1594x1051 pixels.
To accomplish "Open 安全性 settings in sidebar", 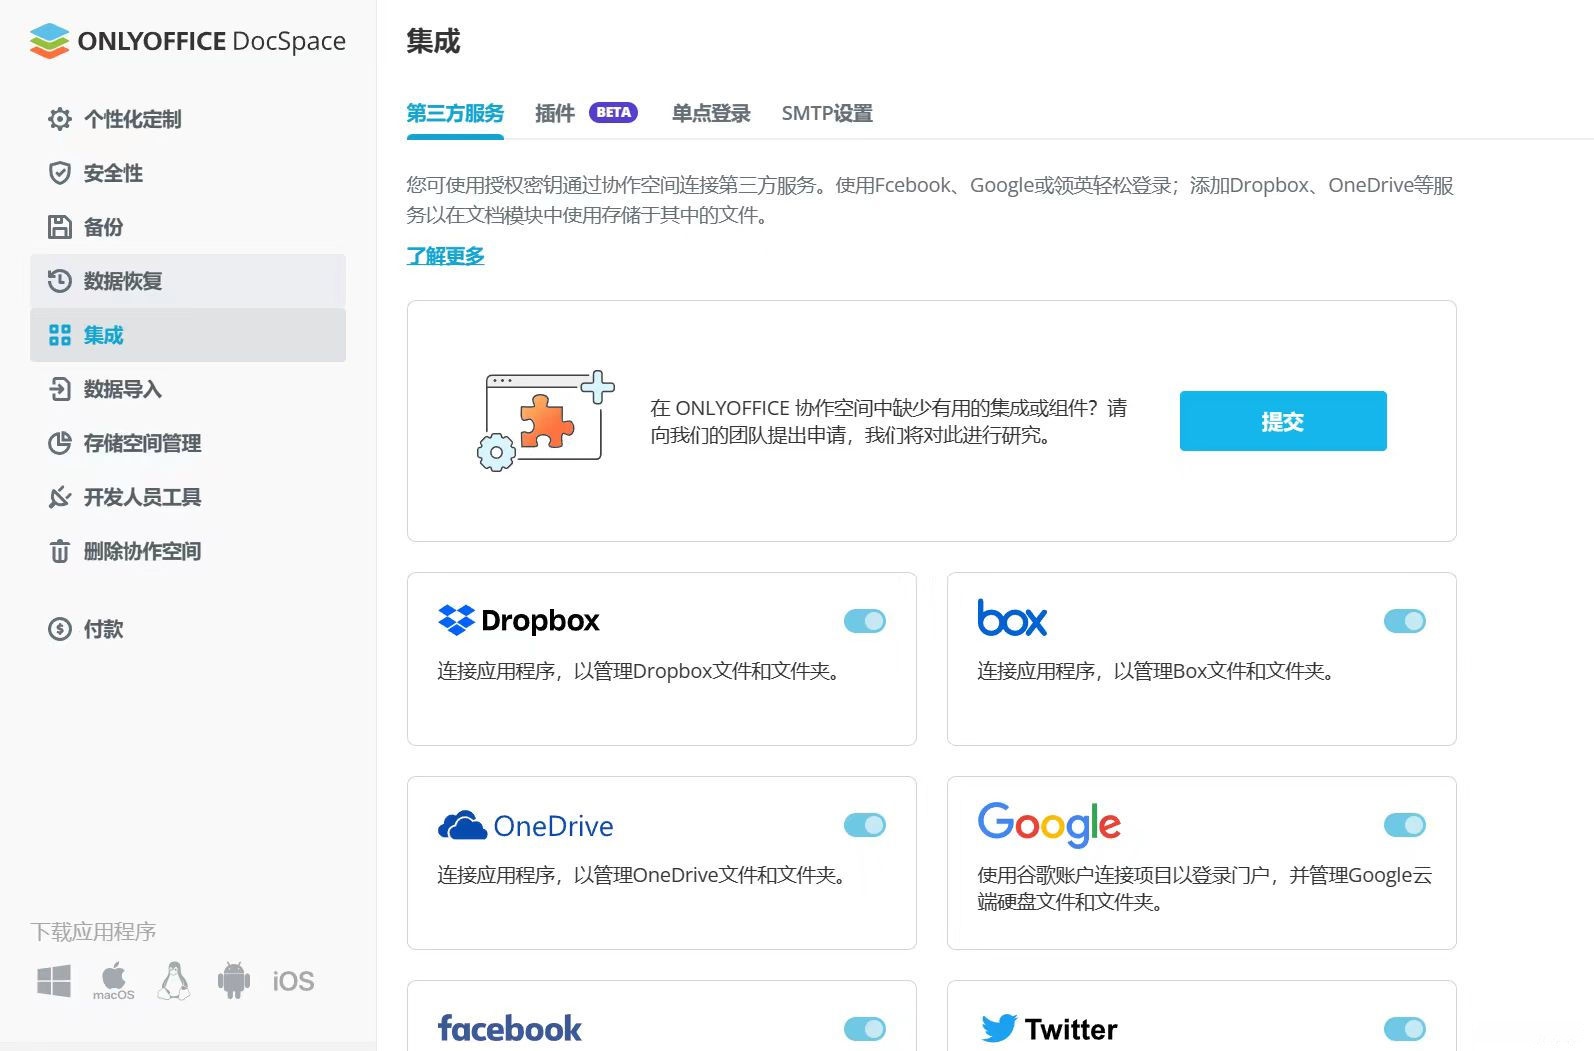I will 188,173.
